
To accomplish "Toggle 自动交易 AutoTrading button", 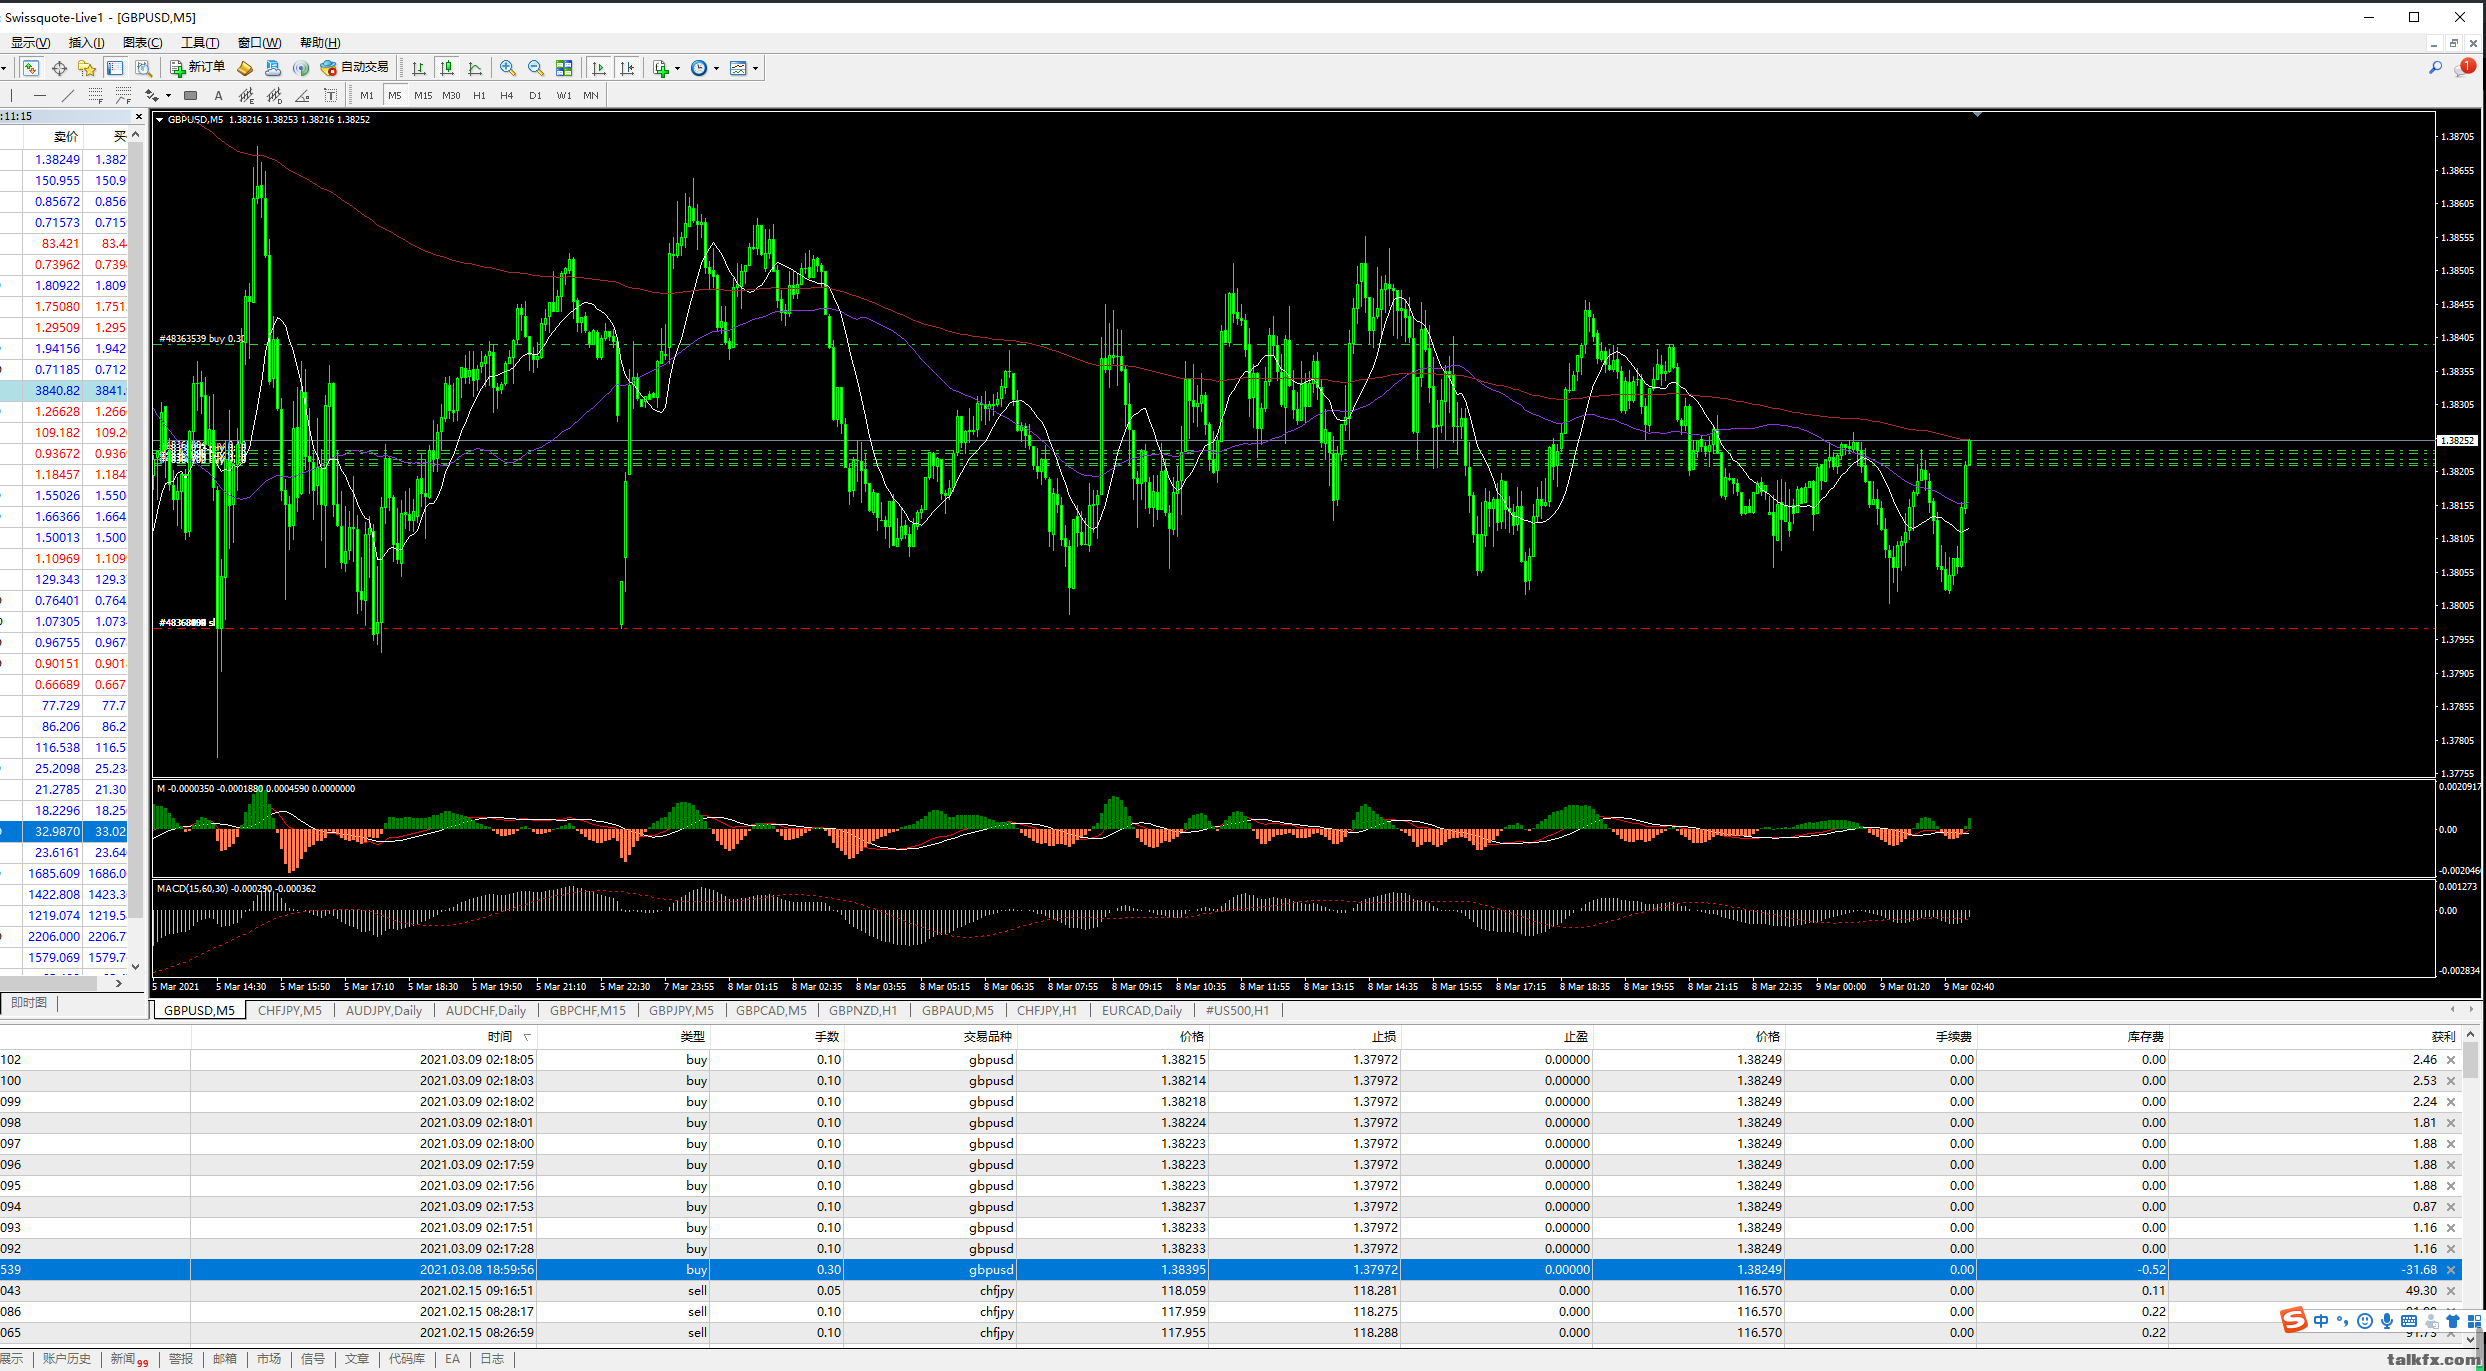I will [354, 68].
